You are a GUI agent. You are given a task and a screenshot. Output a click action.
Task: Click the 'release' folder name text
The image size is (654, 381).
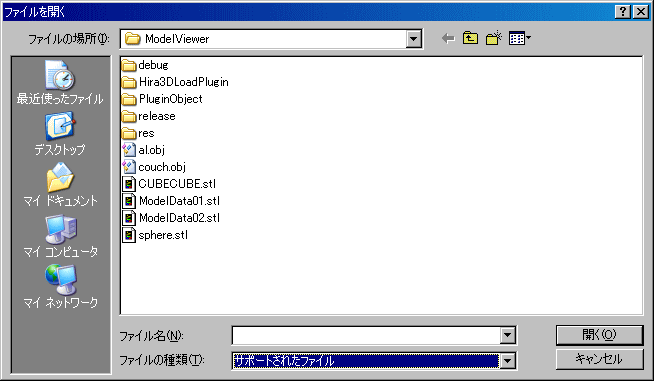click(157, 116)
